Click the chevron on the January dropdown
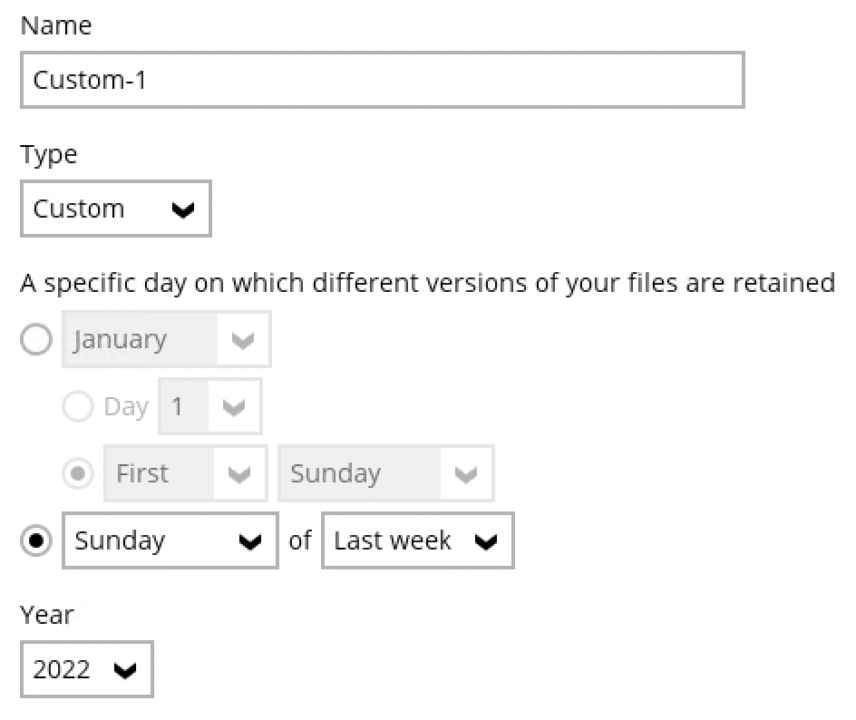This screenshot has width=856, height=720. [243, 340]
